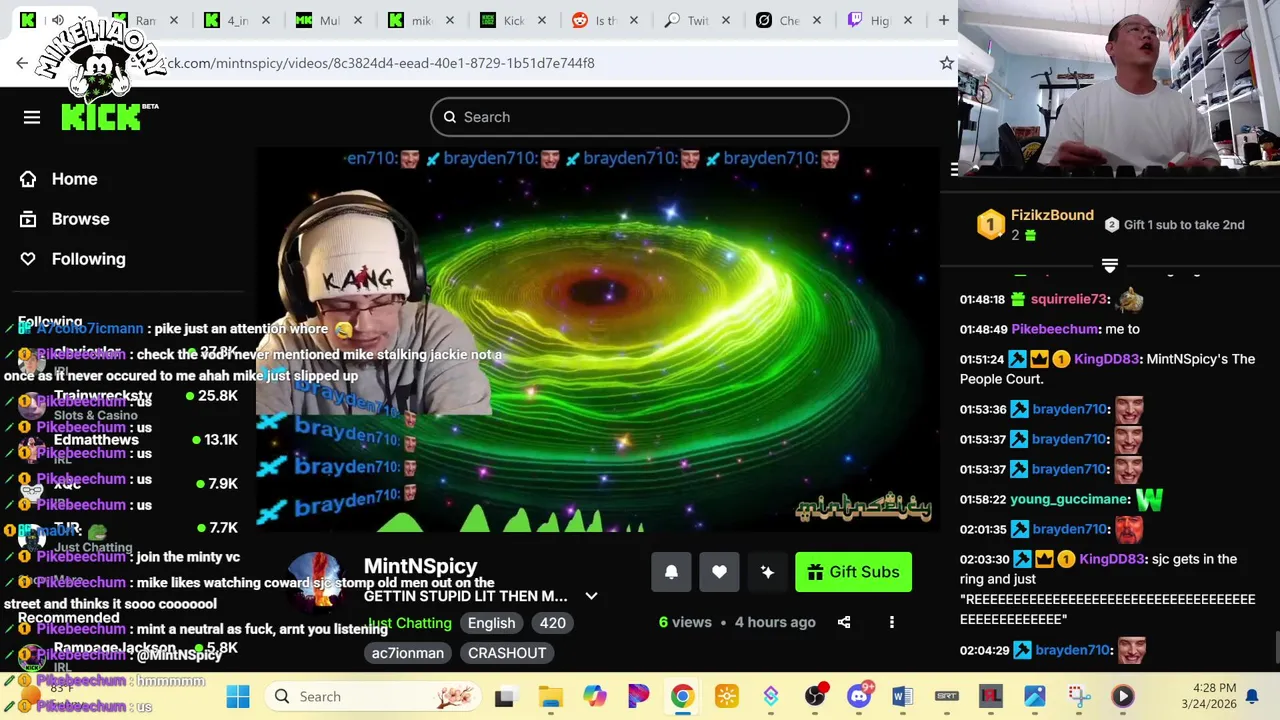Collapse chat panel with arrow icon
The image size is (1280, 720).
pos(953,169)
